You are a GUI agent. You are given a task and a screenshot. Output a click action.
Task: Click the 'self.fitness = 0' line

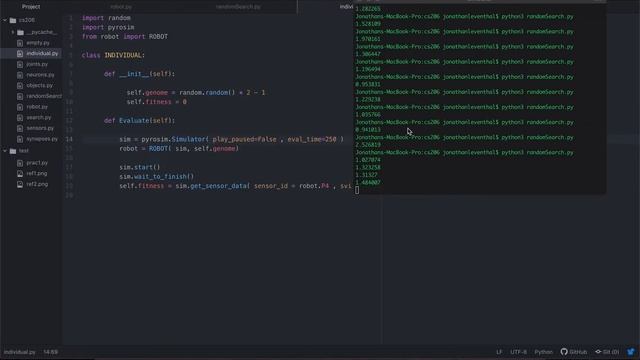(156, 102)
